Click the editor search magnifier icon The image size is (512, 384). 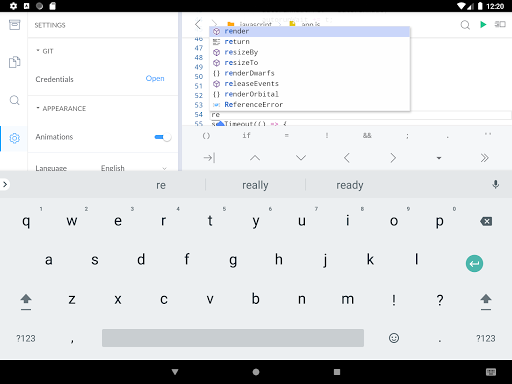point(465,25)
